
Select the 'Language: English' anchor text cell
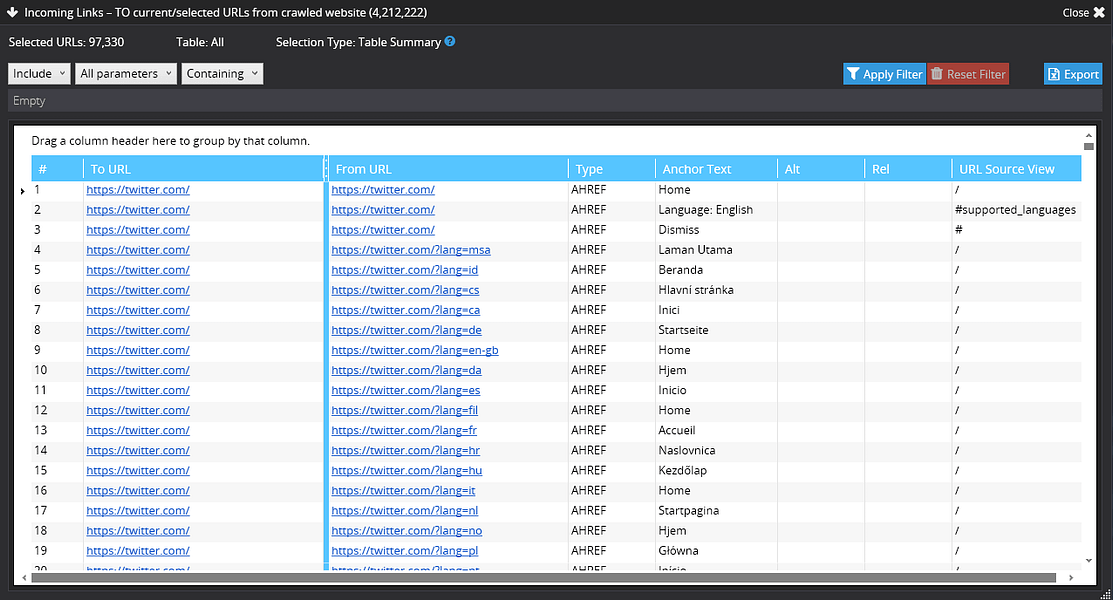(x=716, y=209)
